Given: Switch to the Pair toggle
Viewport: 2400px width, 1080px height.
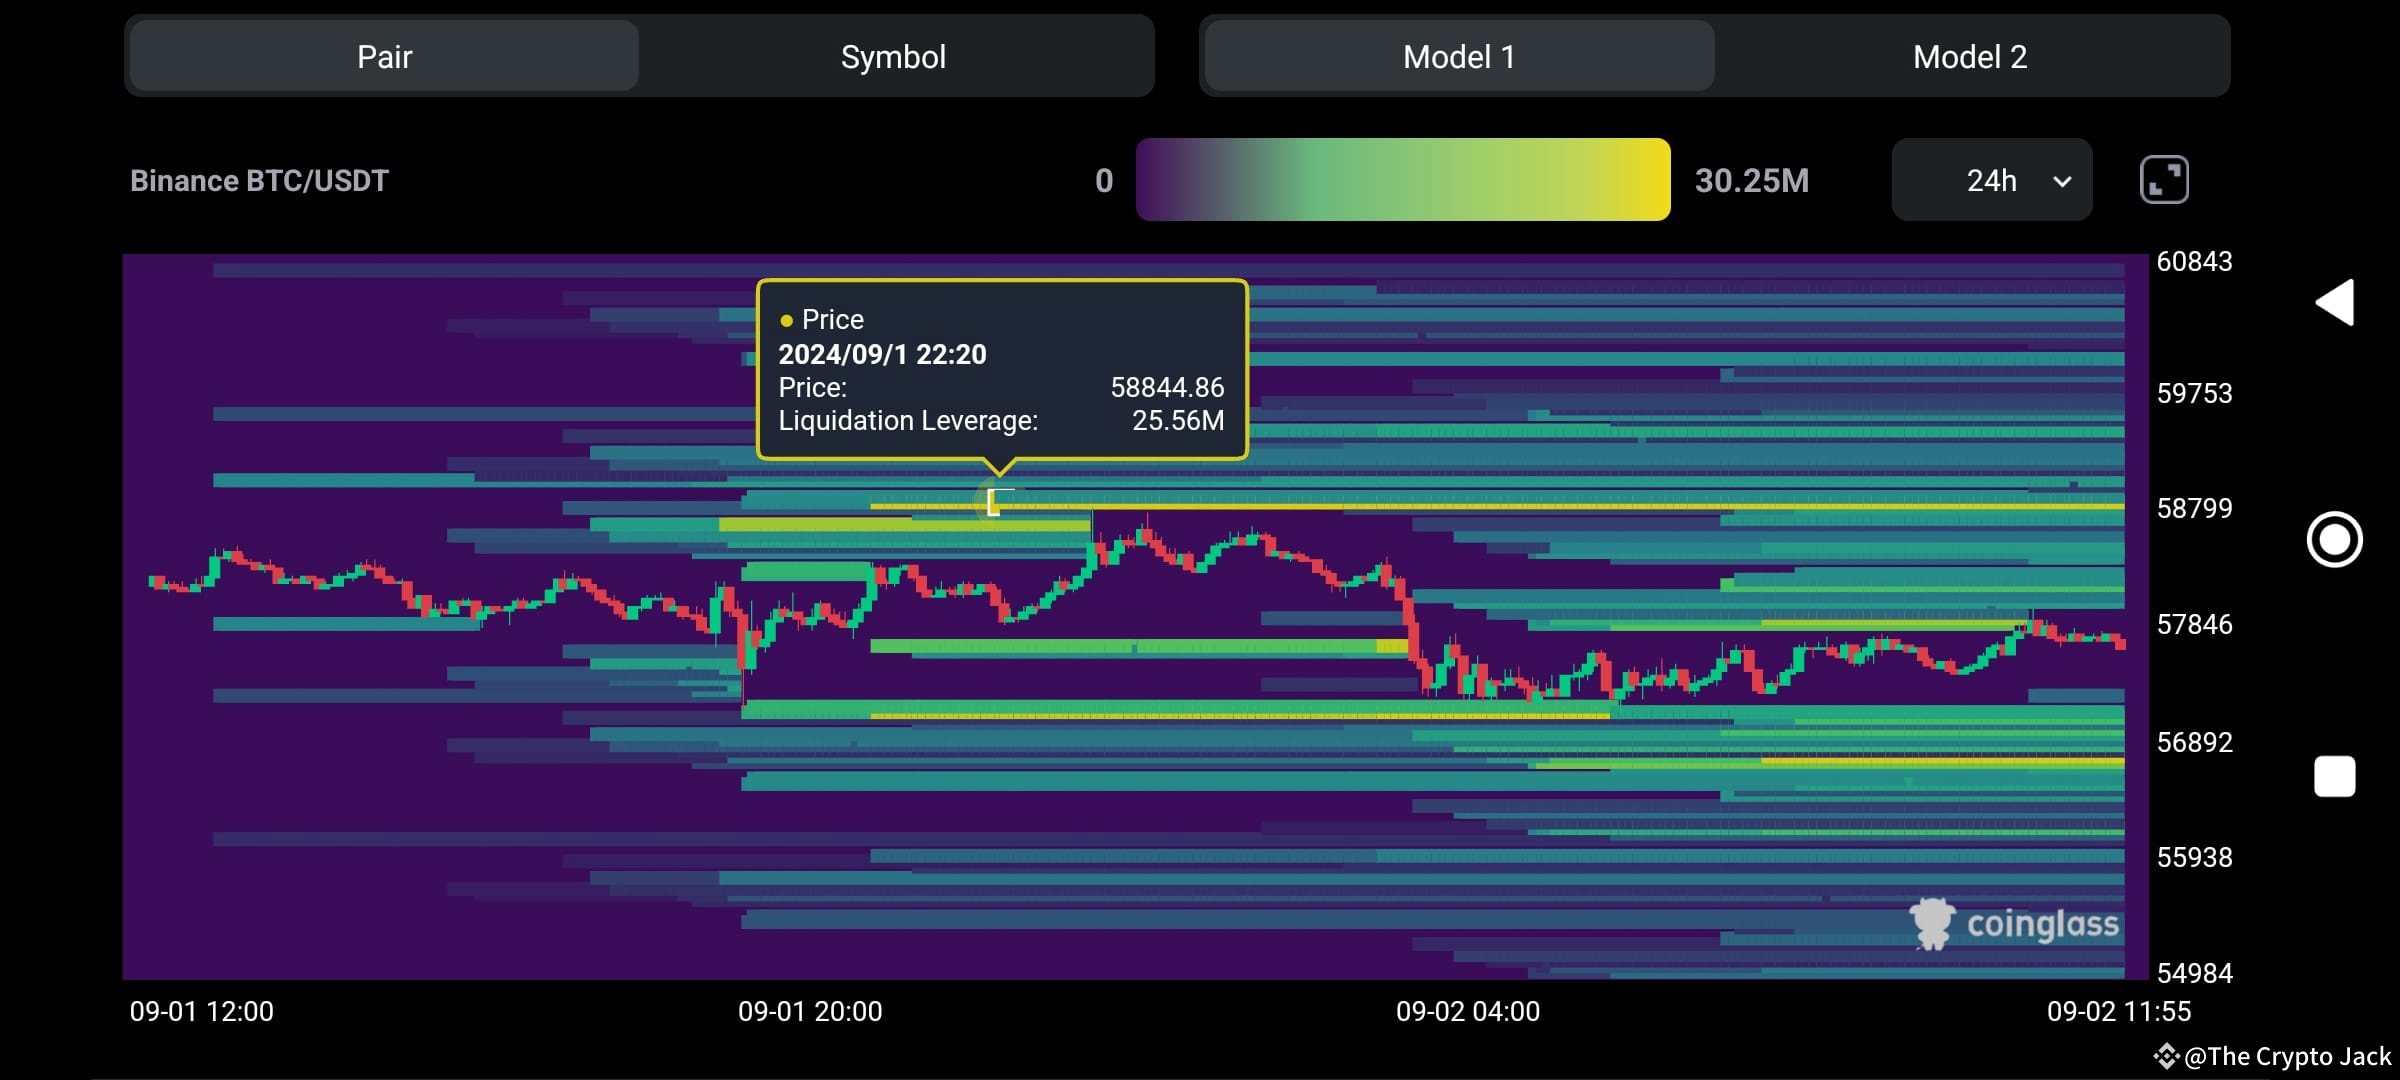Looking at the screenshot, I should [384, 57].
